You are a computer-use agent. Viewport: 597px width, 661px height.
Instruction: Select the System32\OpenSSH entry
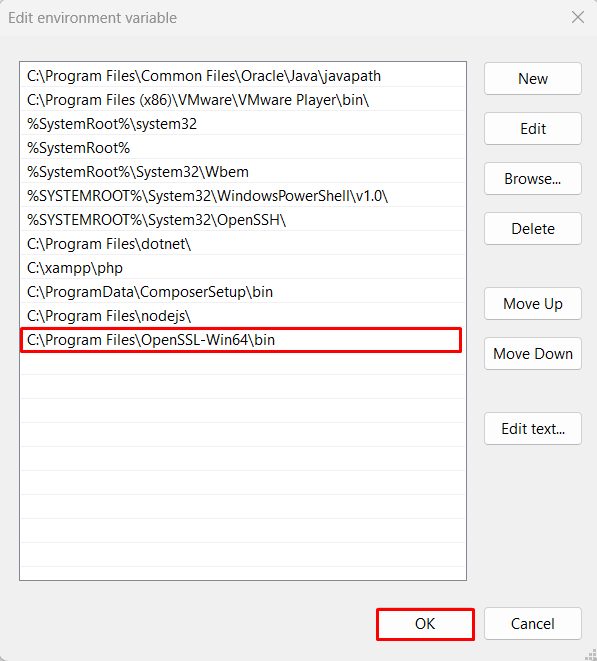coord(243,220)
